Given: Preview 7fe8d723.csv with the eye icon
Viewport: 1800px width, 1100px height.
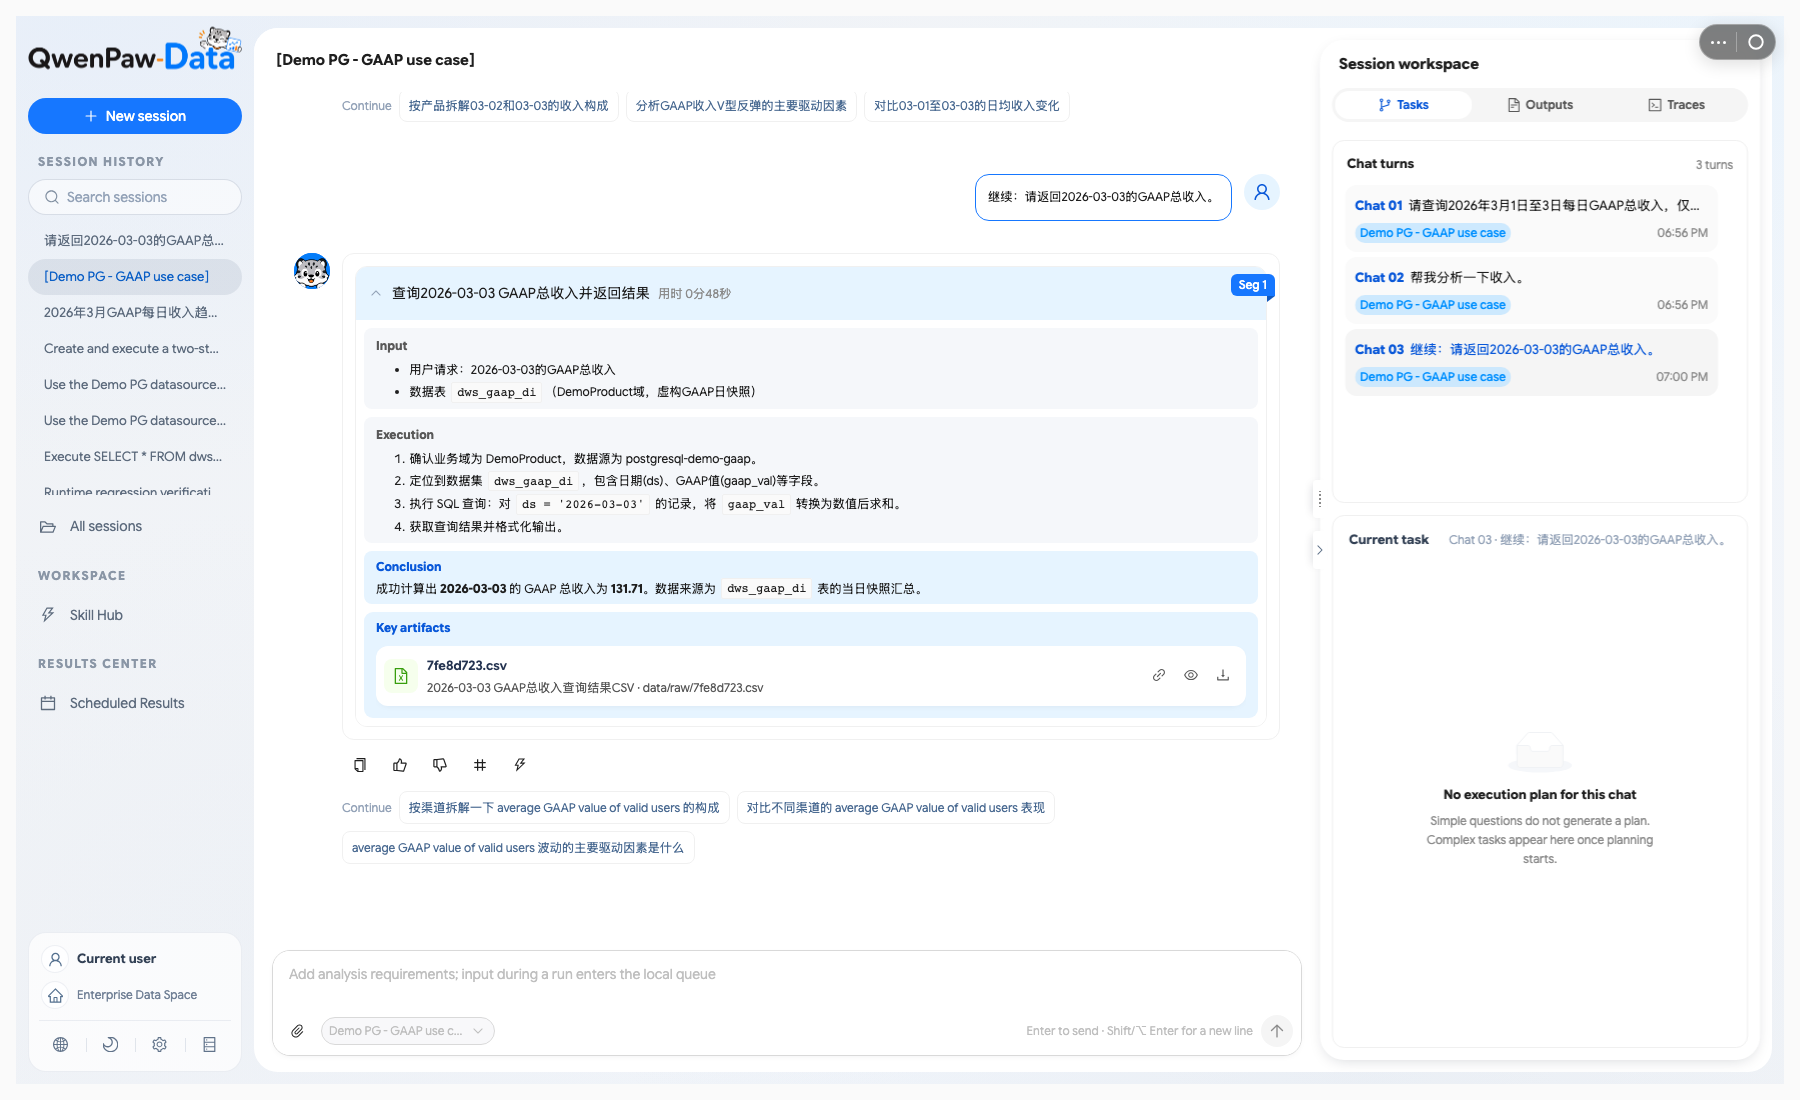Looking at the screenshot, I should point(1191,675).
